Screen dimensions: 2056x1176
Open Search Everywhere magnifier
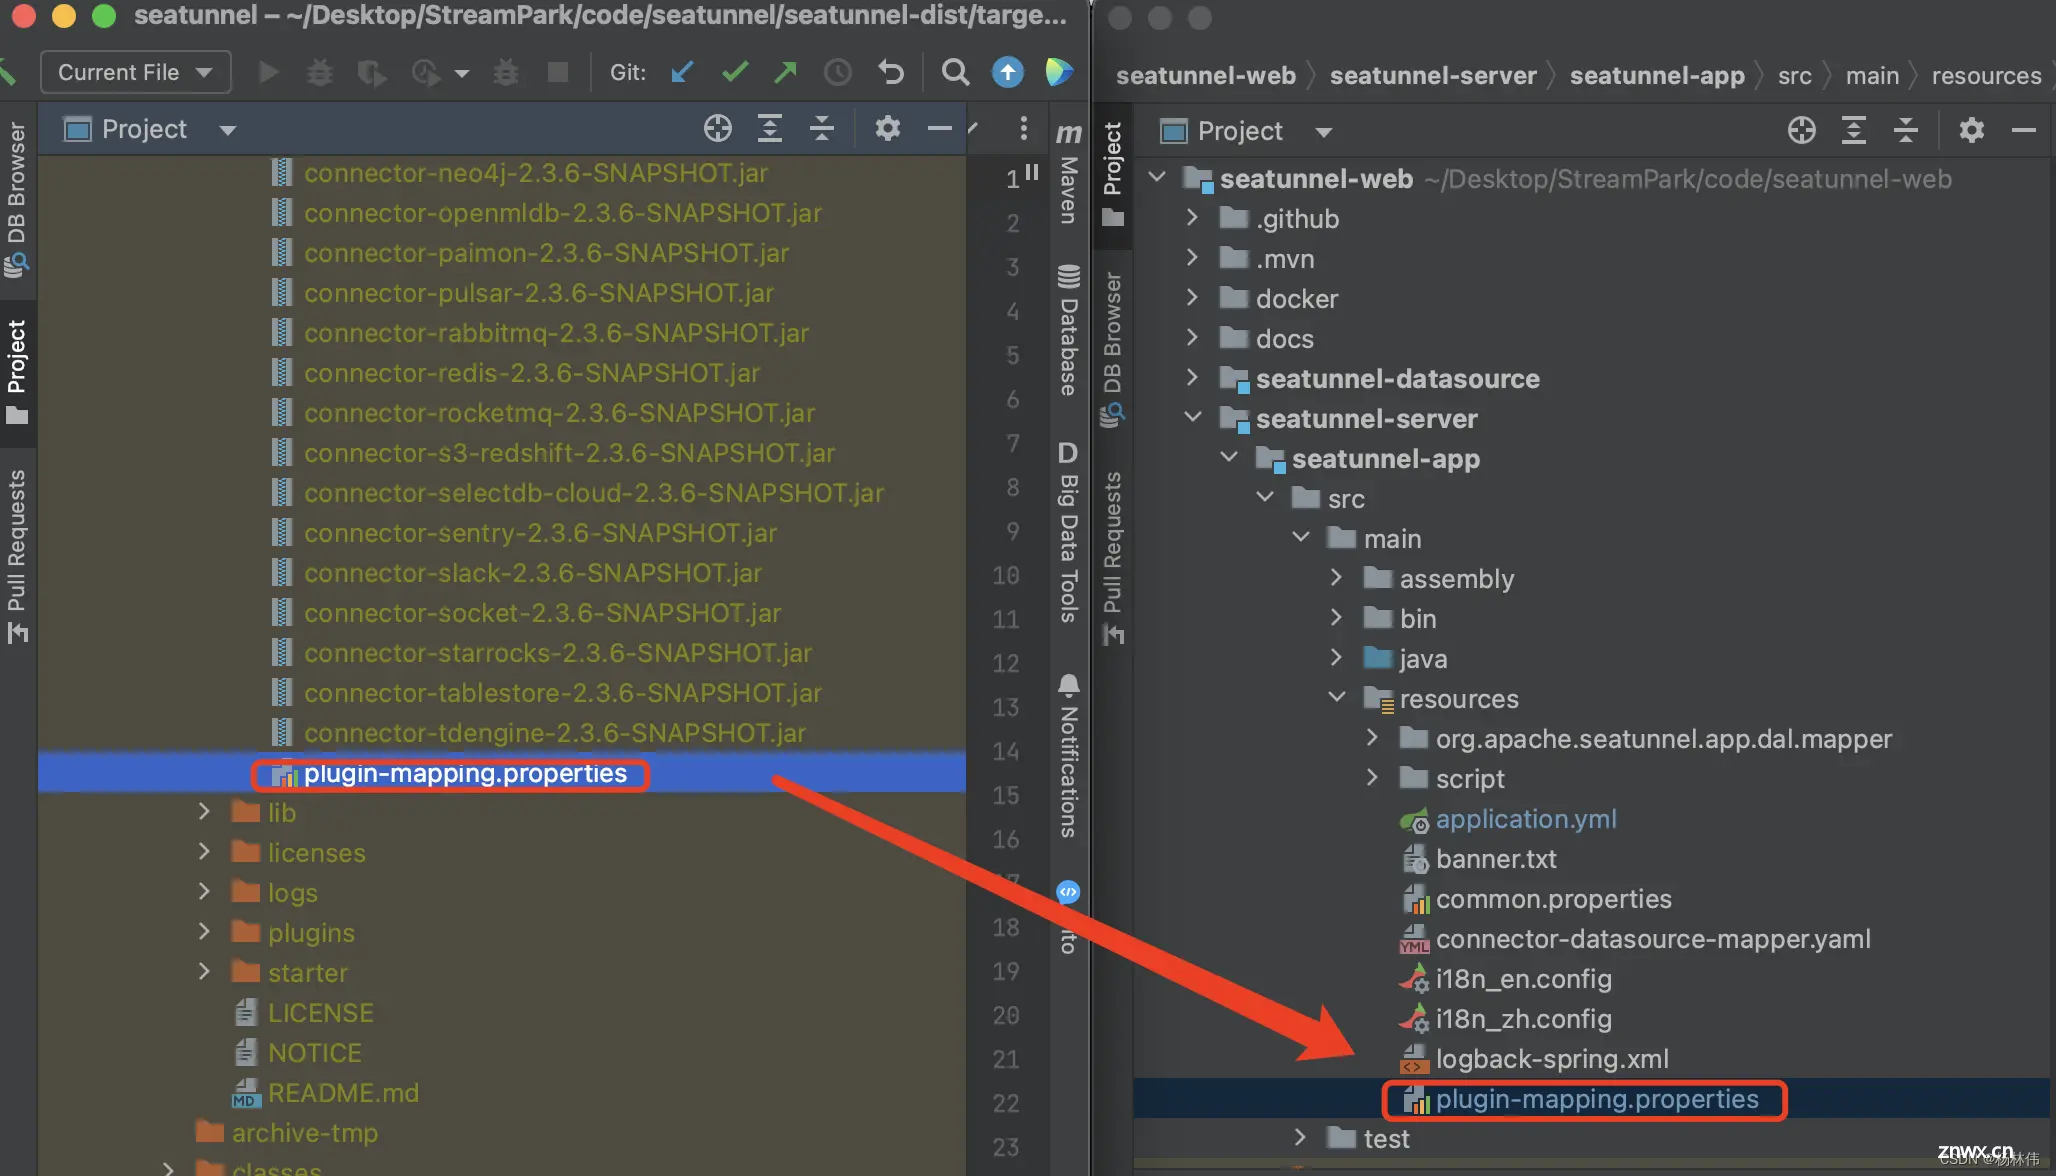tap(955, 72)
